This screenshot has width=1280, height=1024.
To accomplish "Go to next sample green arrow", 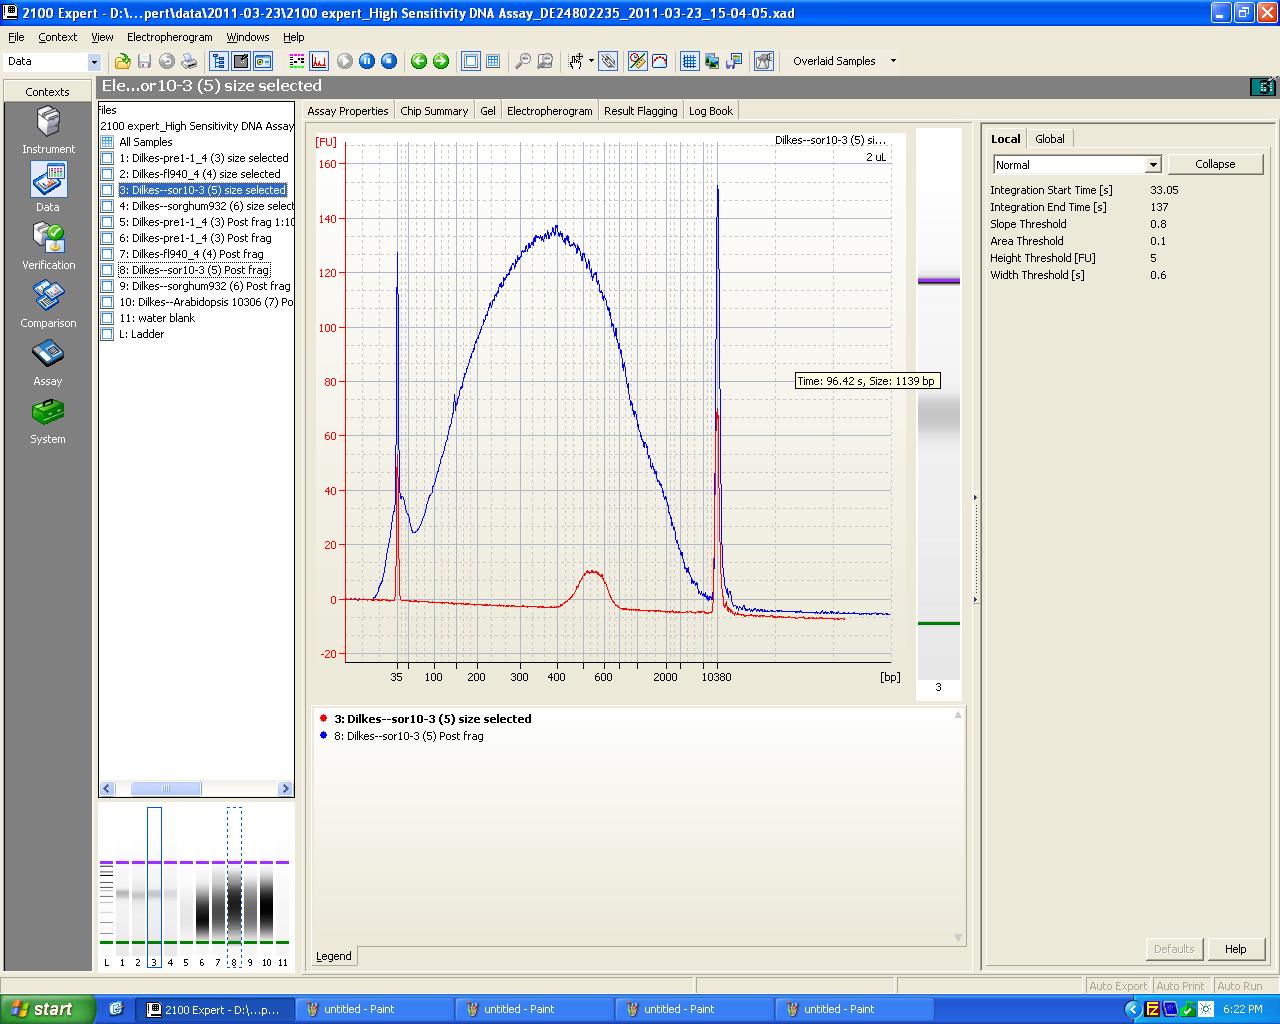I will 441,61.
